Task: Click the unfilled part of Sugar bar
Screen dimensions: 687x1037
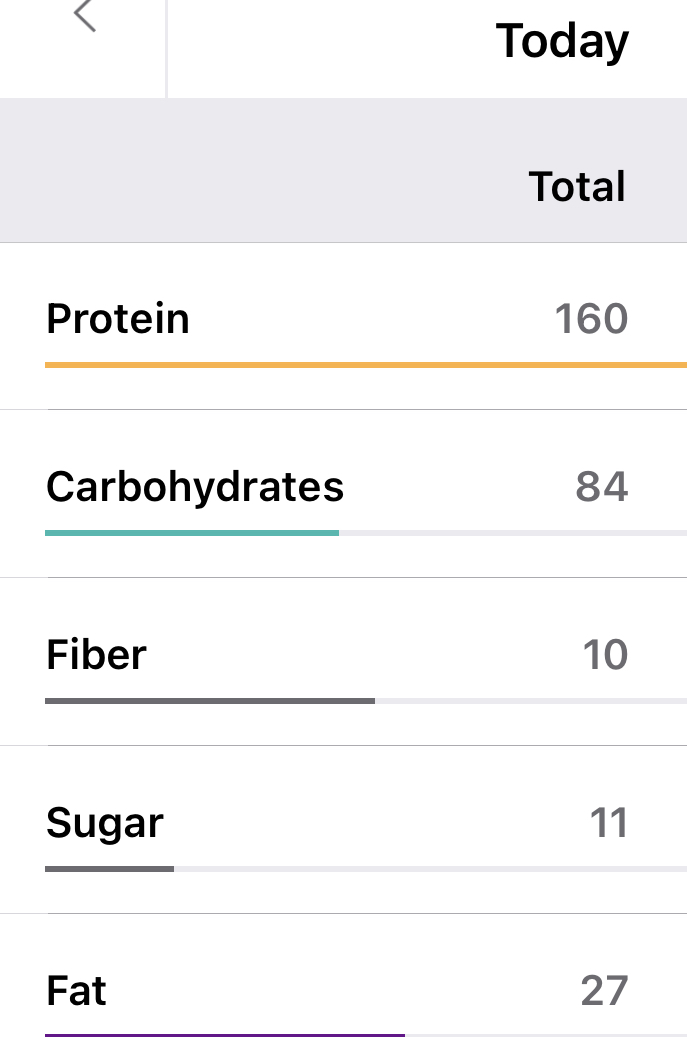Action: 430,869
